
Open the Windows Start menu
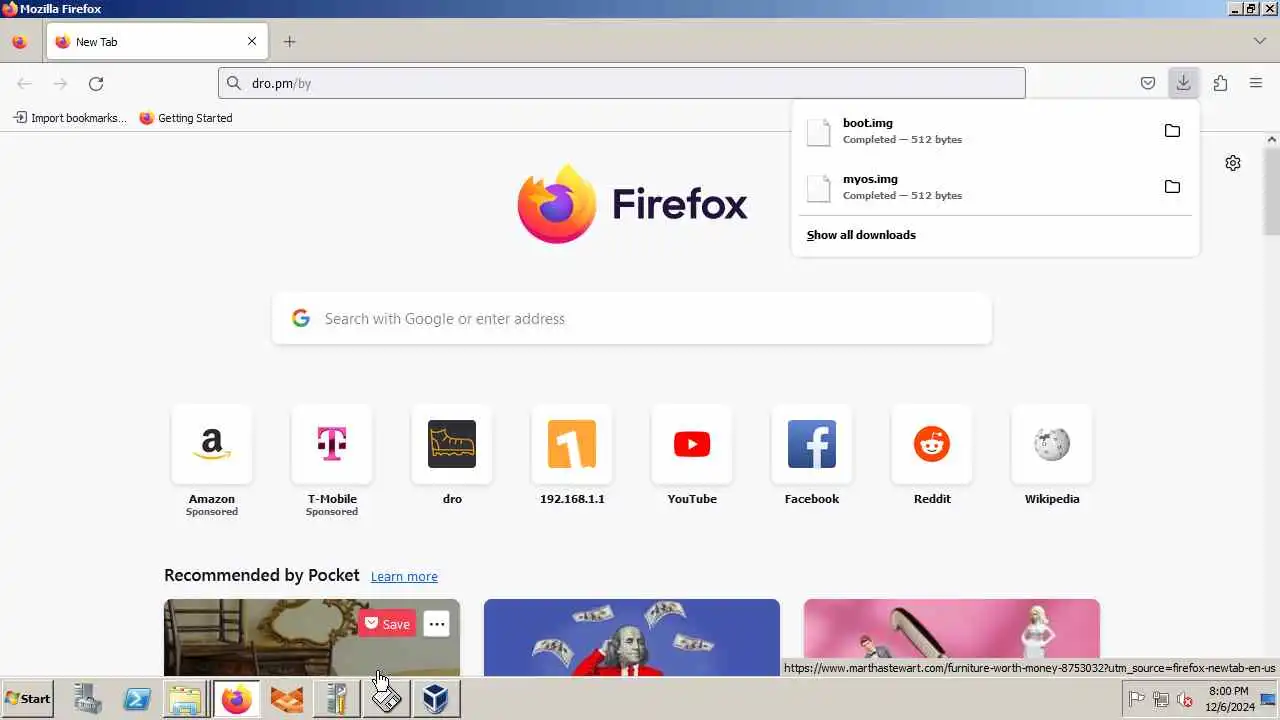click(x=28, y=699)
